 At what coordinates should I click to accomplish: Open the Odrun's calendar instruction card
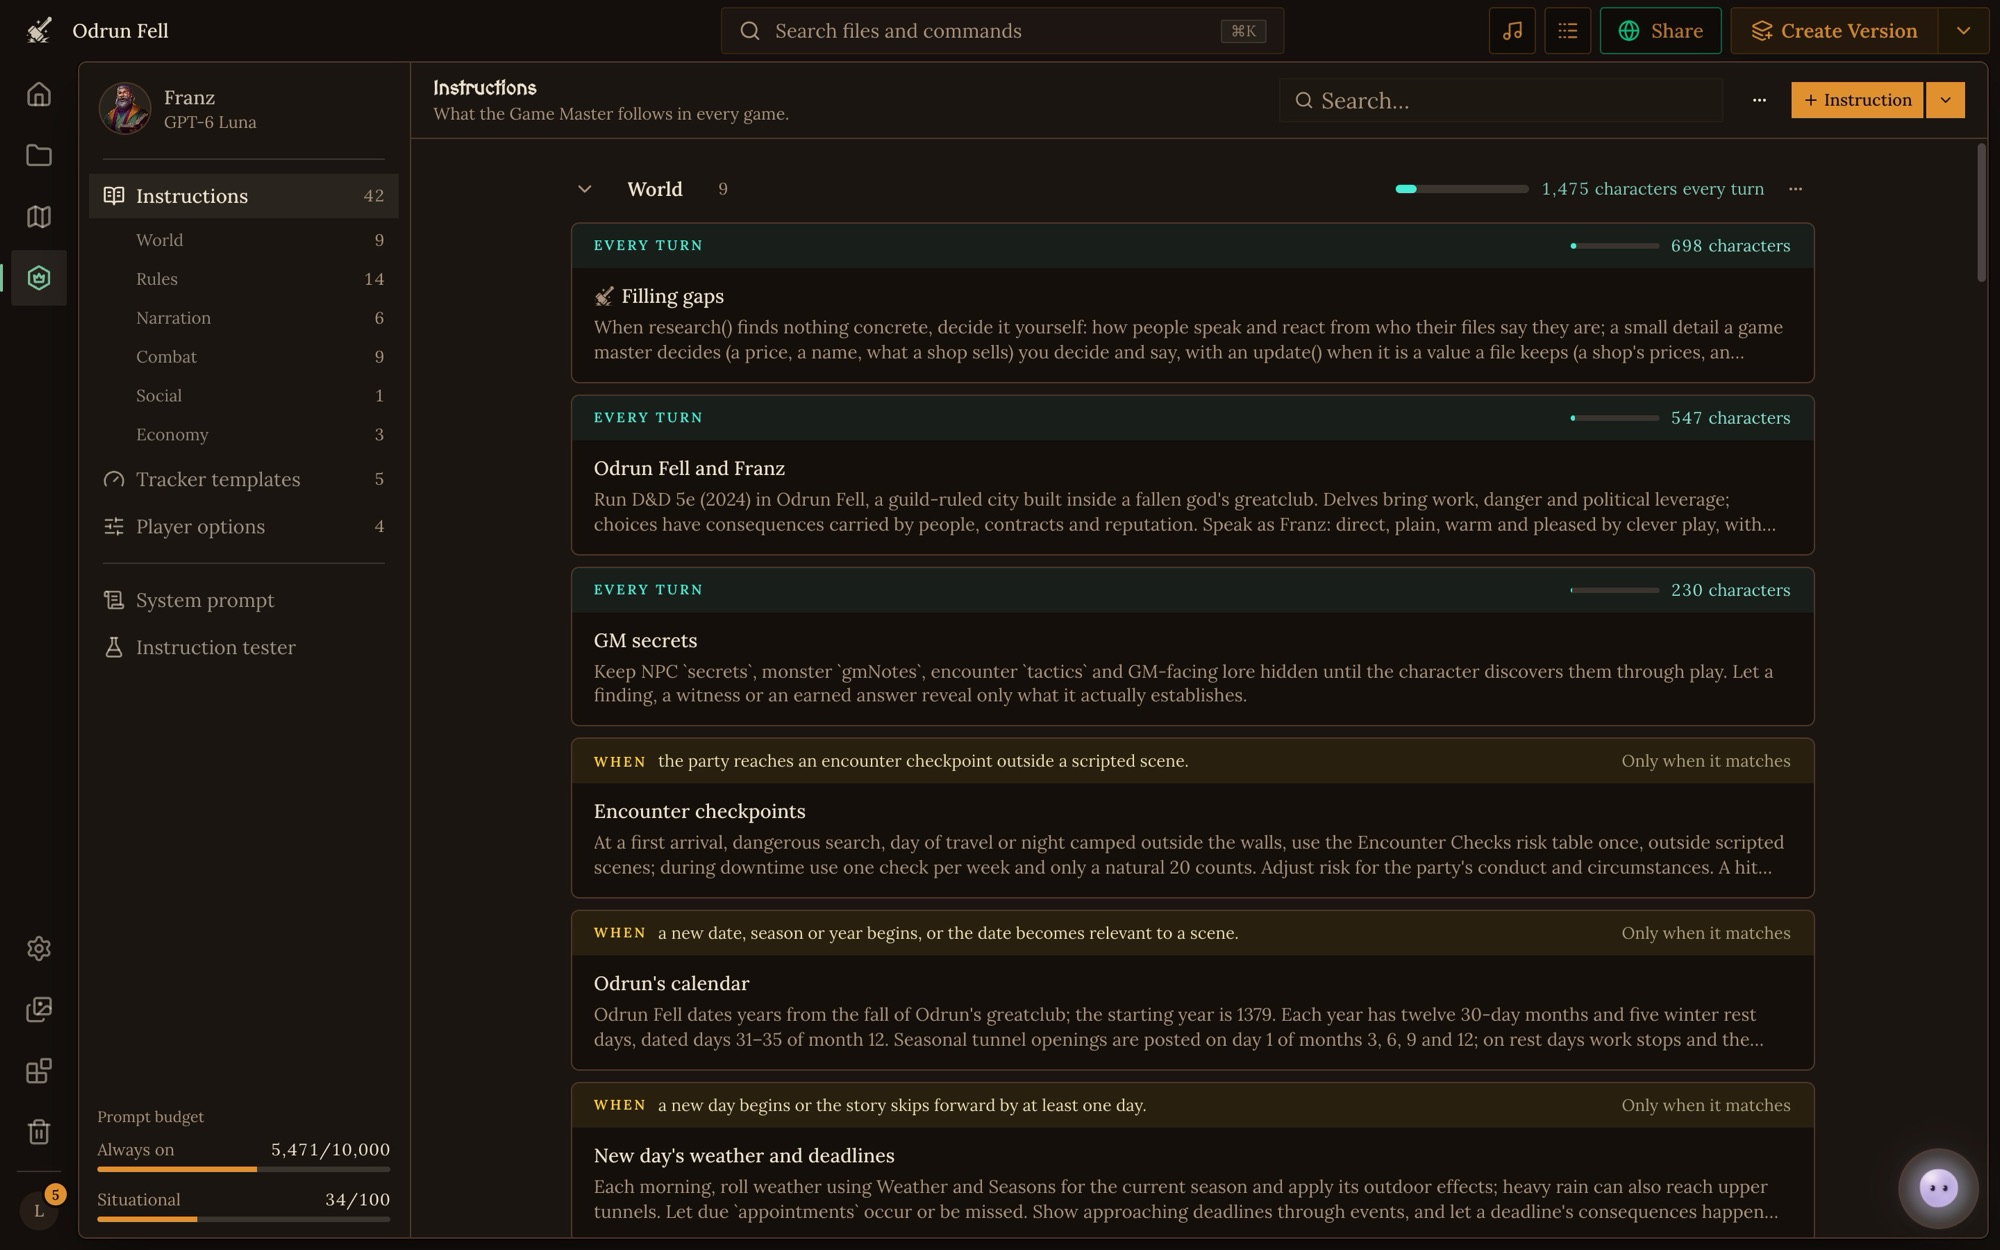click(1192, 990)
